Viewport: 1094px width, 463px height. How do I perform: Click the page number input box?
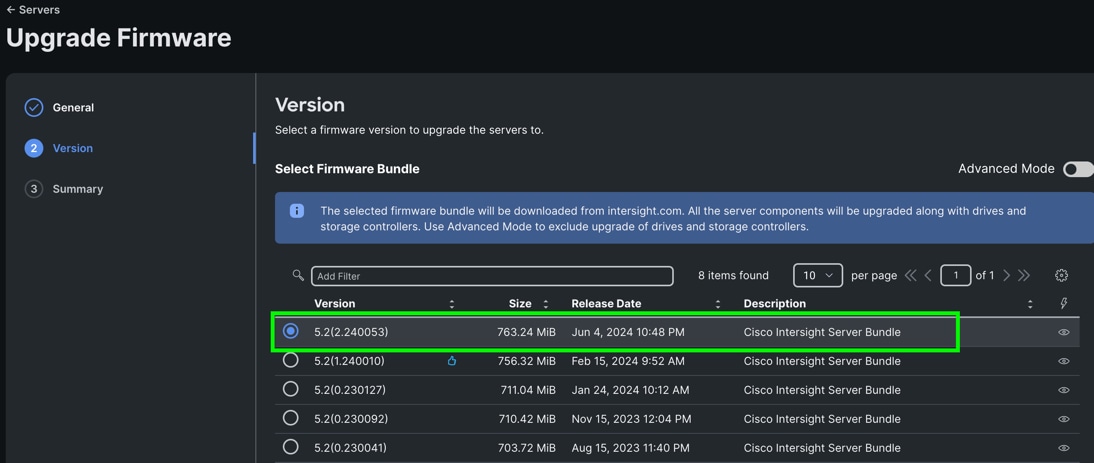pyautogui.click(x=955, y=275)
